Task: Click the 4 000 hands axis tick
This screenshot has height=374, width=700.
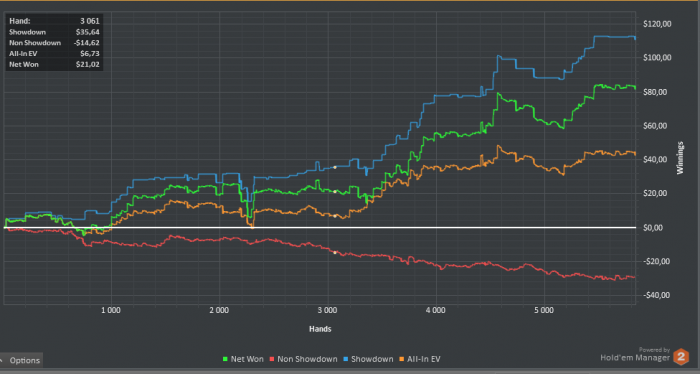Action: pos(435,310)
